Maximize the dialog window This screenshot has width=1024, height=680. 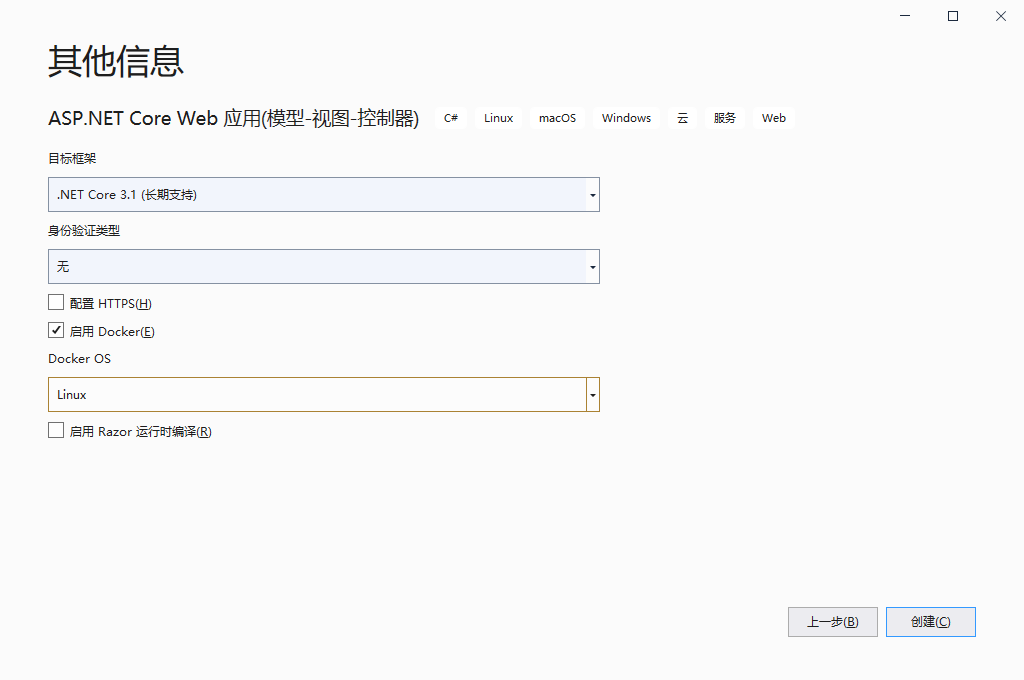[953, 16]
